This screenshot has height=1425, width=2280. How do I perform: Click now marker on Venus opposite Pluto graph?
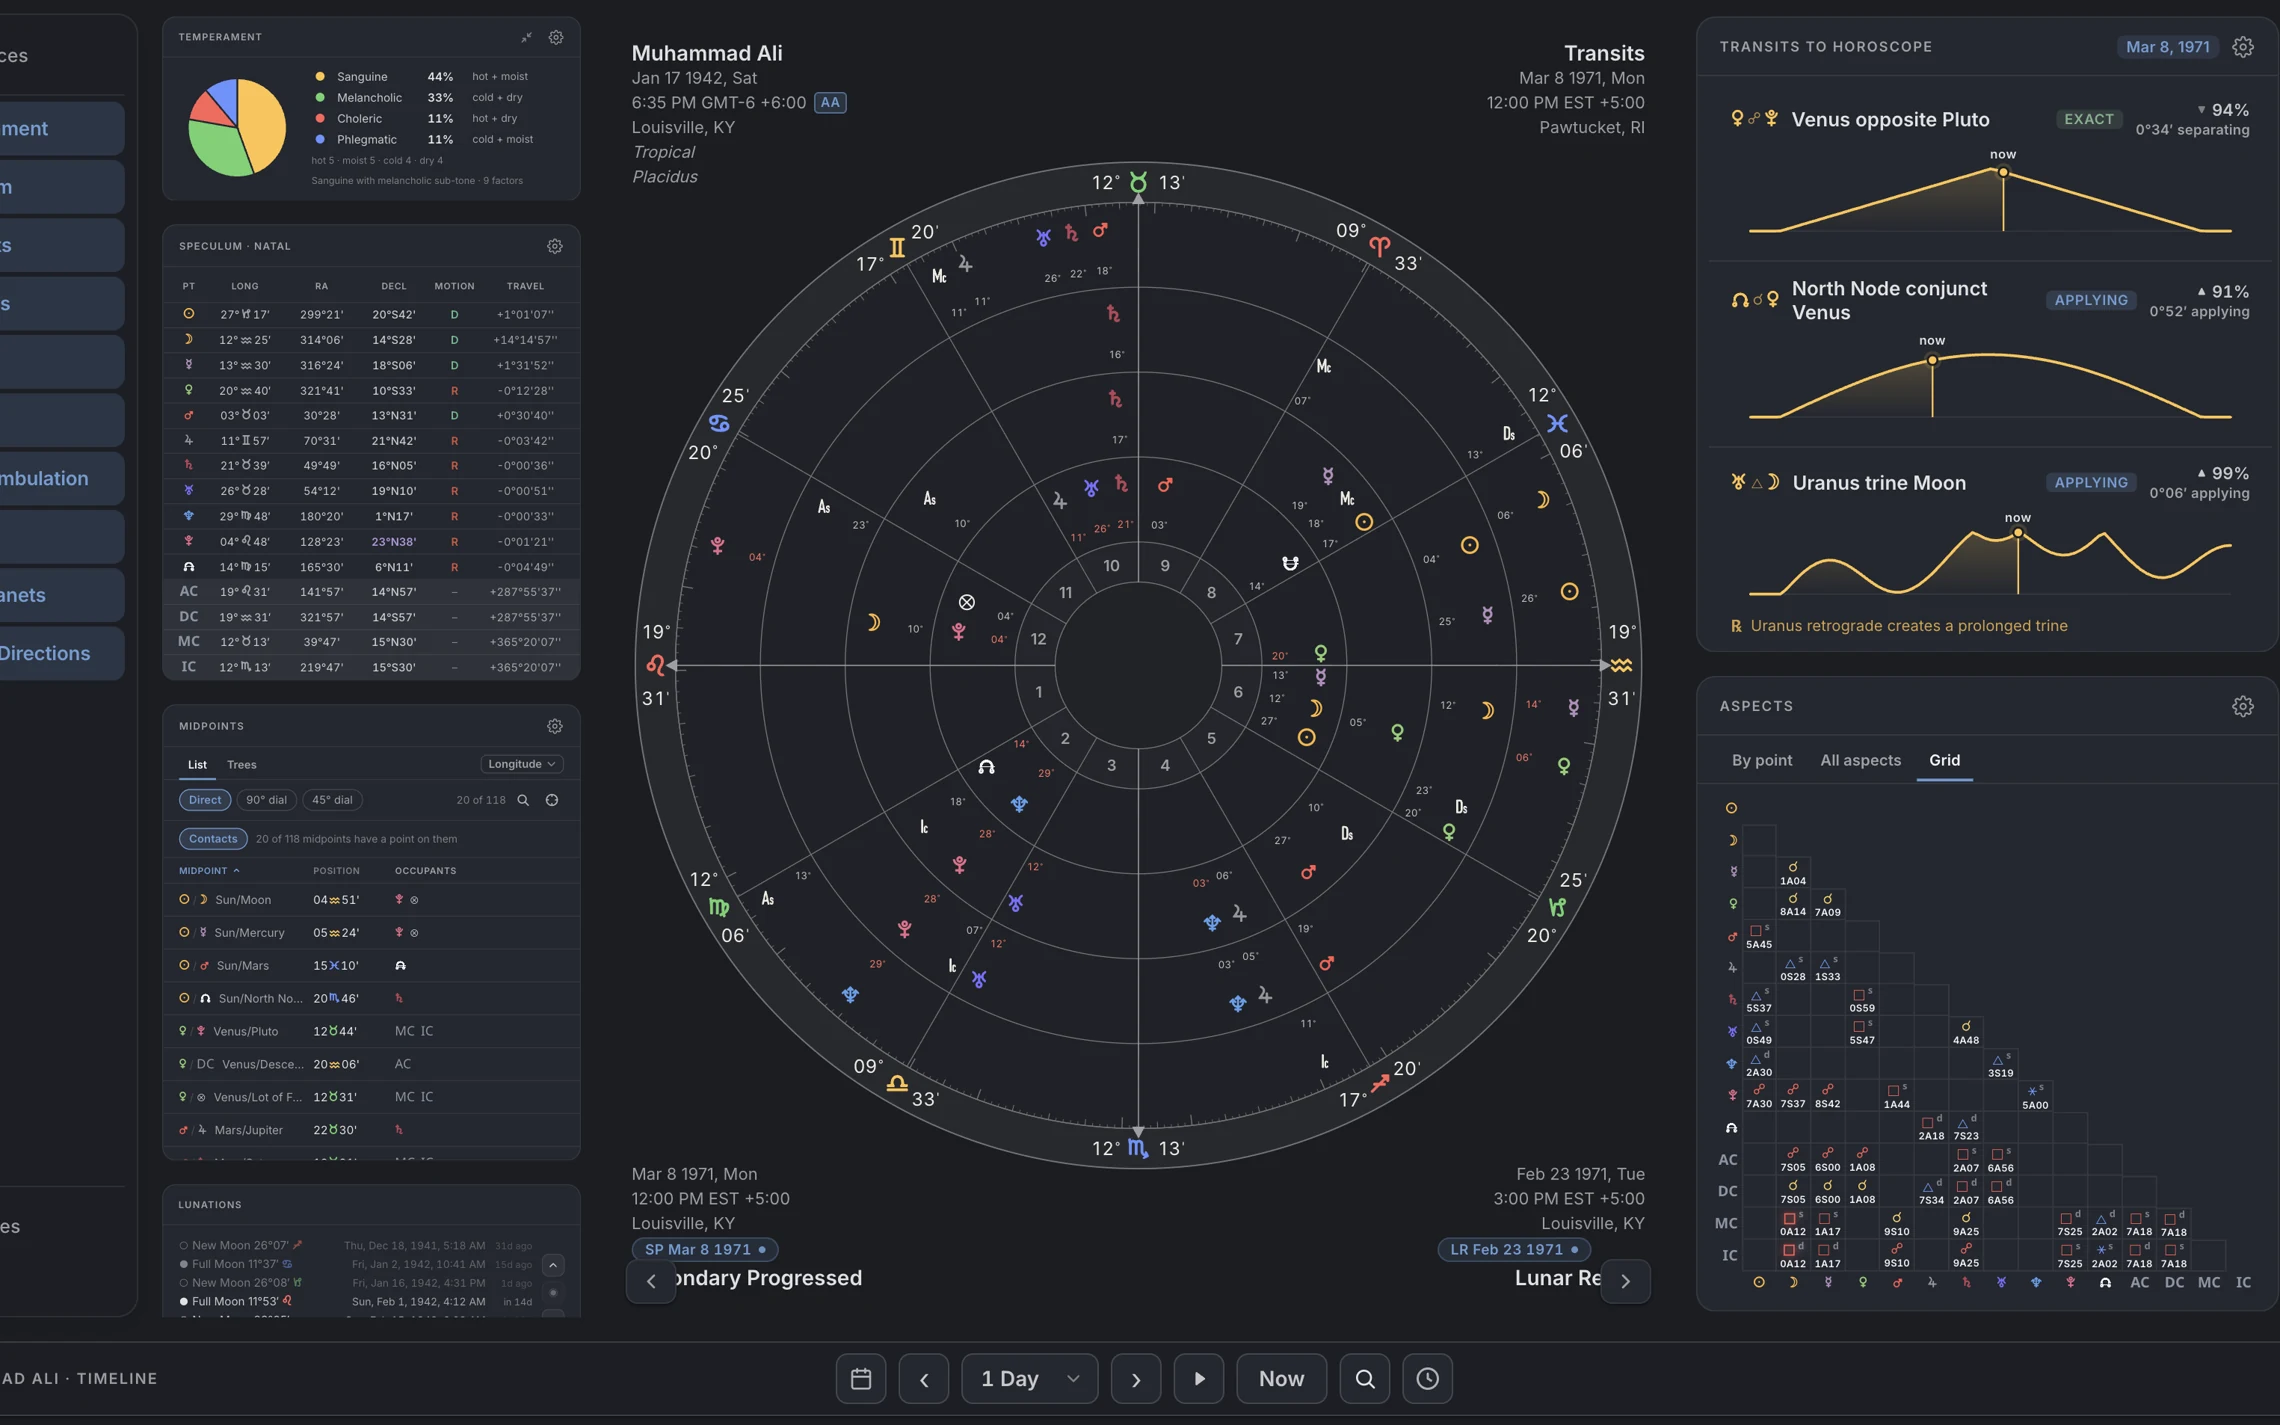pyautogui.click(x=2003, y=172)
